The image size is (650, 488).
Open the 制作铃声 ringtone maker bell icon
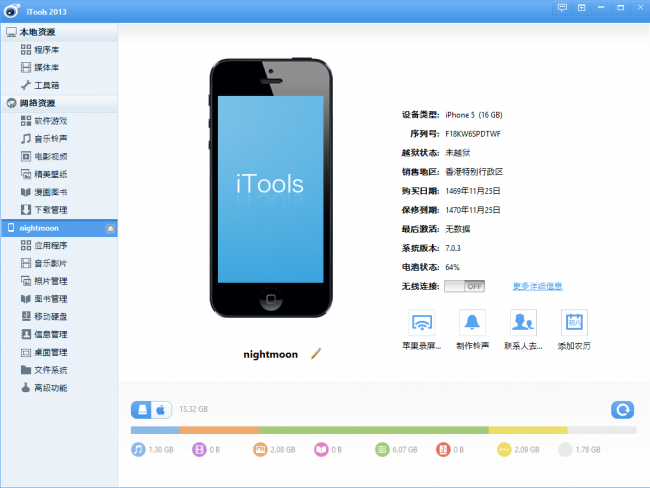472,323
